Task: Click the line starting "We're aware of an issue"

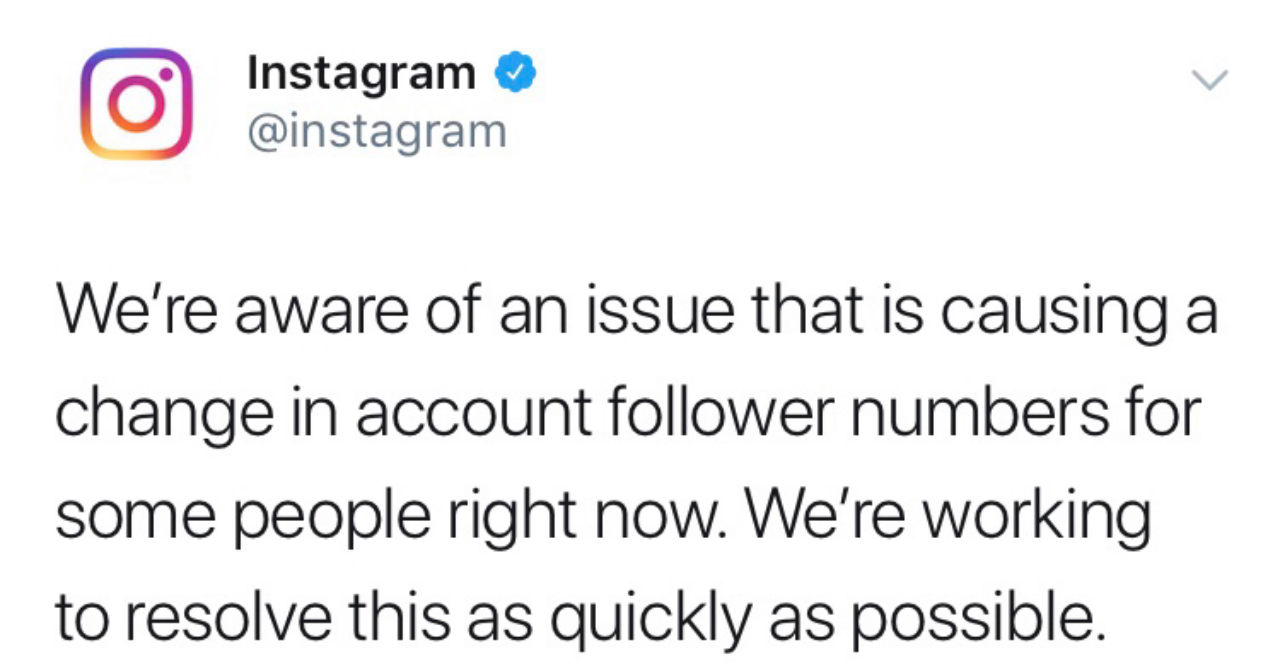Action: tap(637, 313)
